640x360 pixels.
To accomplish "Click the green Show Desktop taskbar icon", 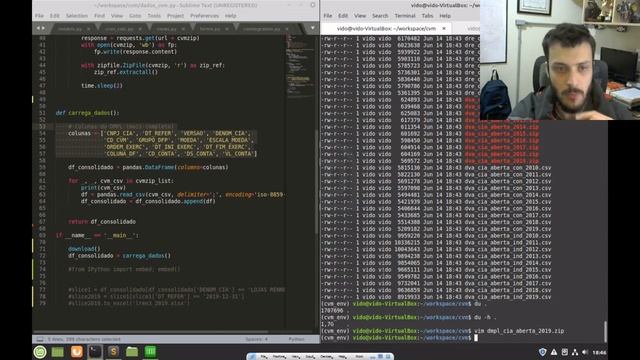I will coord(58,352).
